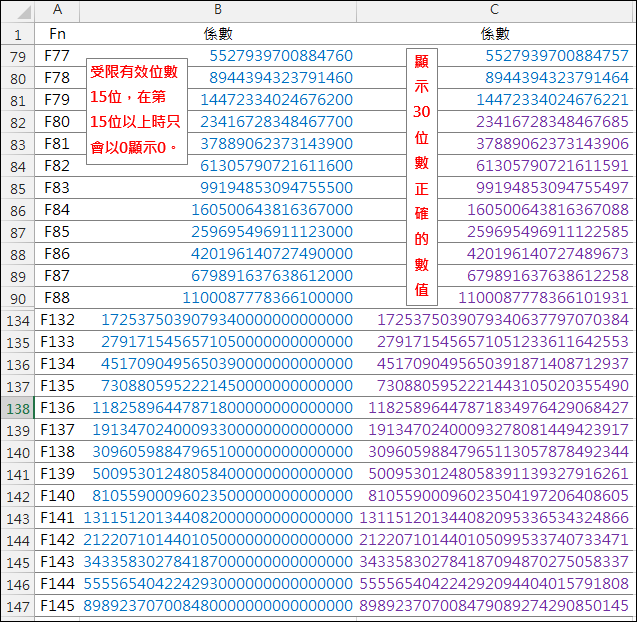Click value 2791715456571050000000000000
The width and height of the screenshot is (637, 622).
click(227, 341)
